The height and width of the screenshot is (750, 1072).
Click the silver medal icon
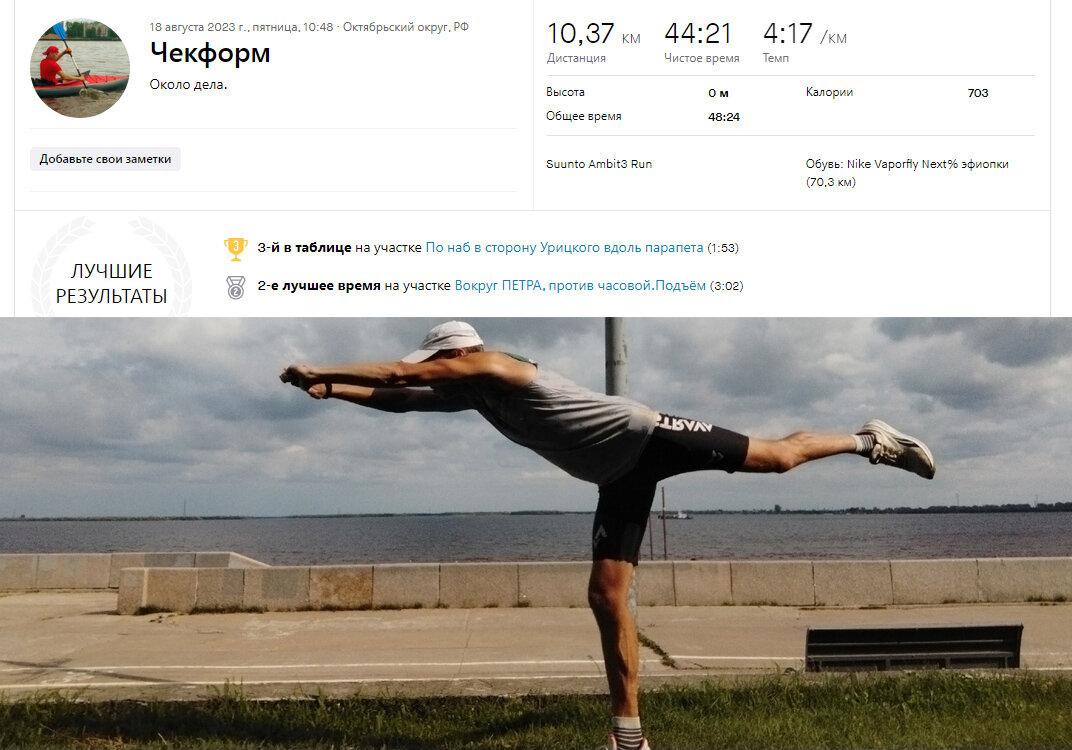pos(236,287)
